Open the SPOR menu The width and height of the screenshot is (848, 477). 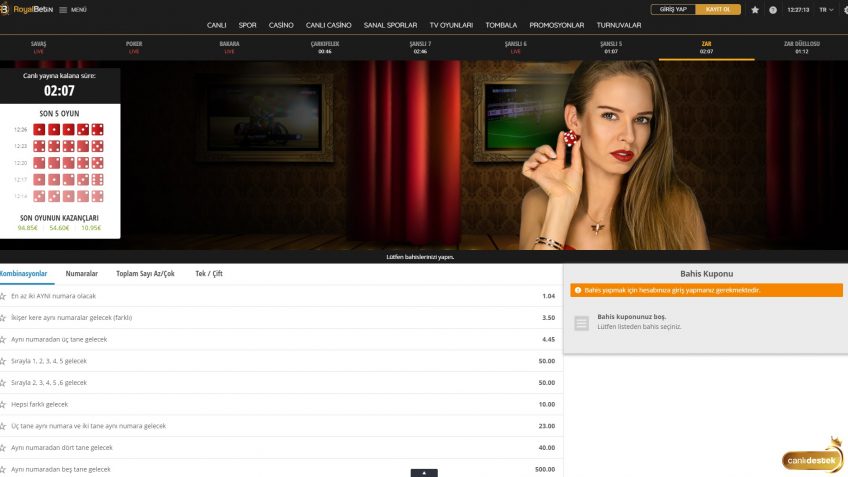[x=247, y=25]
